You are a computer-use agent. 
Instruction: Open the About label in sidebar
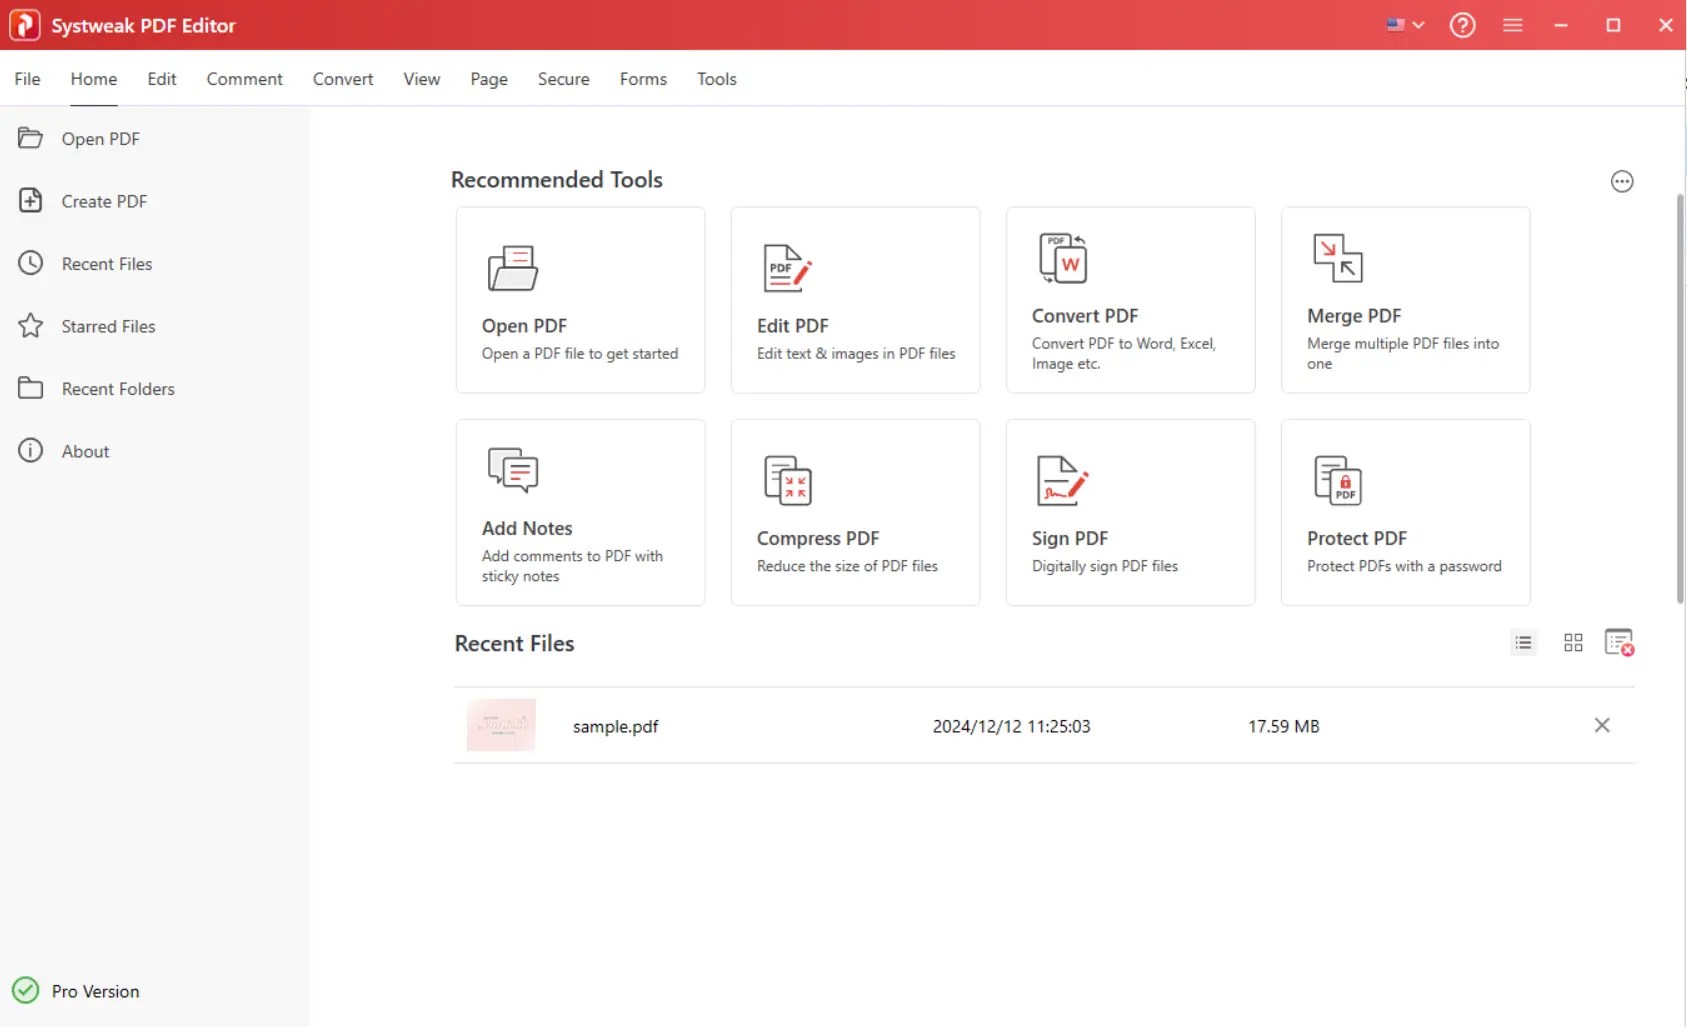coord(86,451)
